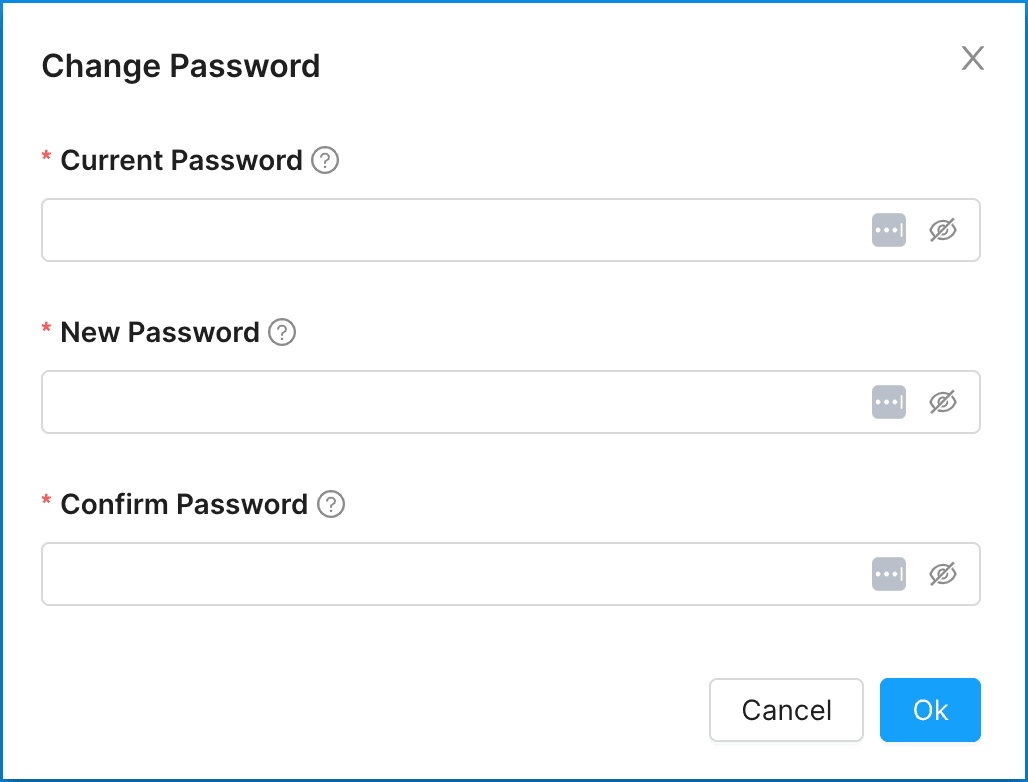Toggle Confirm Password visibility eye icon
1028x782 pixels.
pyautogui.click(x=943, y=574)
